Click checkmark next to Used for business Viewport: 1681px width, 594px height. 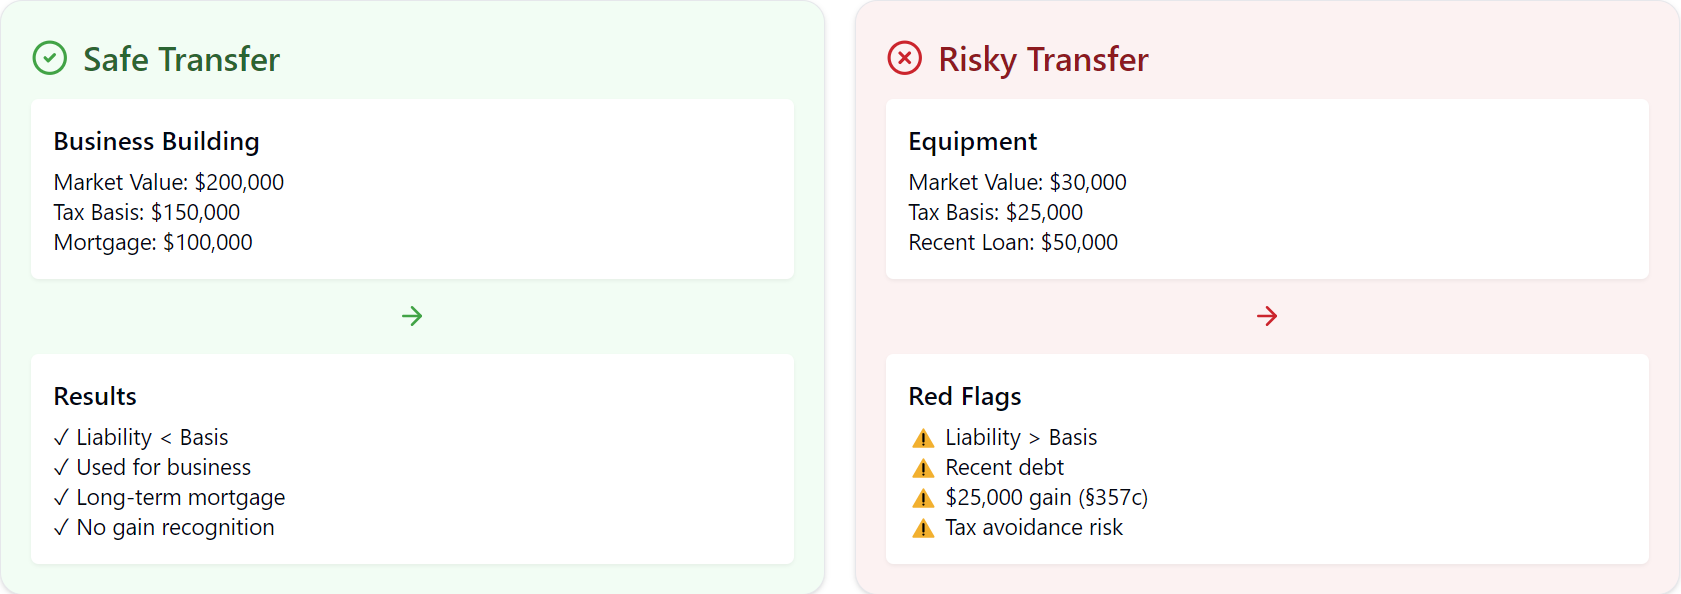62,467
